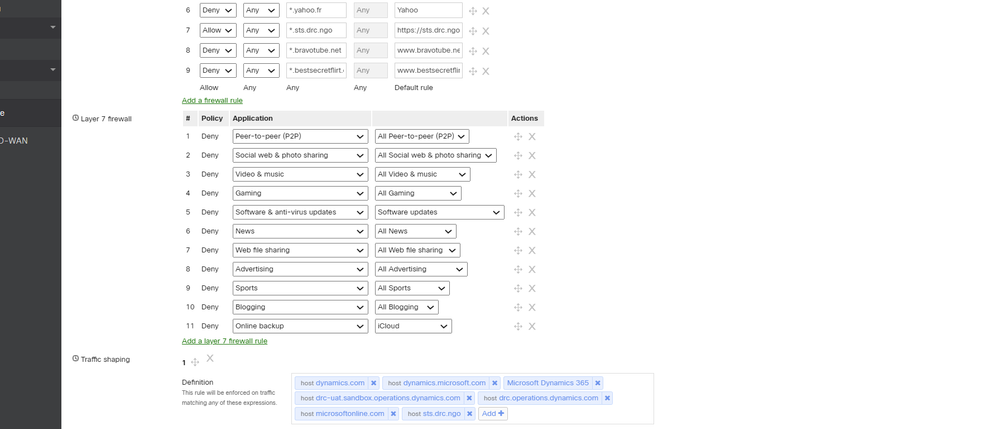The width and height of the screenshot is (999, 429).
Task: Remove the host sts.drc.ngo tag
Action: coord(469,413)
